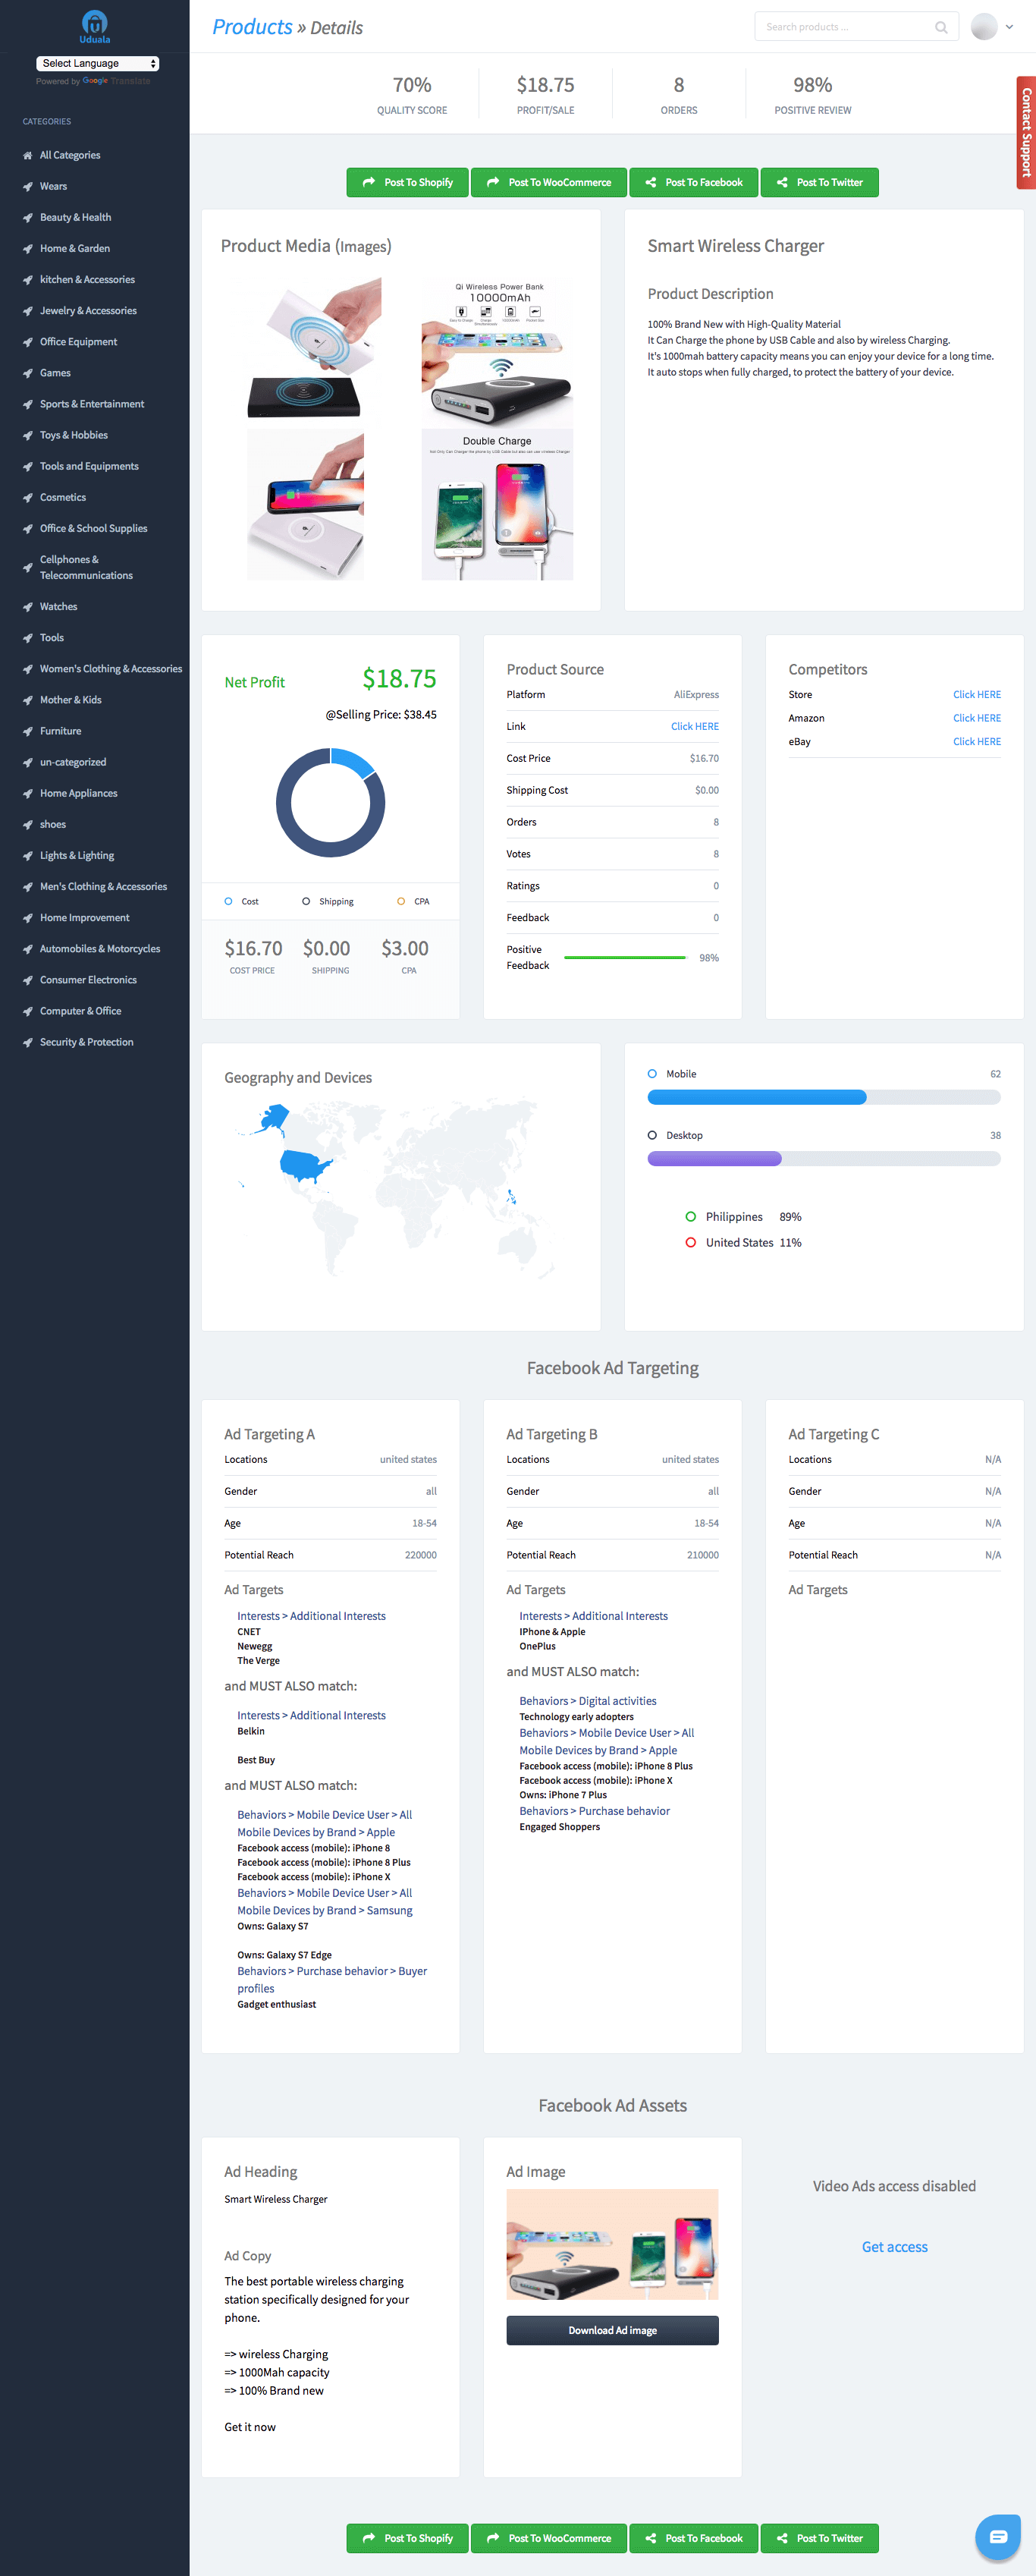Viewport: 1036px width, 2576px height.
Task: Click the Positive Feedback progress bar
Action: click(625, 957)
